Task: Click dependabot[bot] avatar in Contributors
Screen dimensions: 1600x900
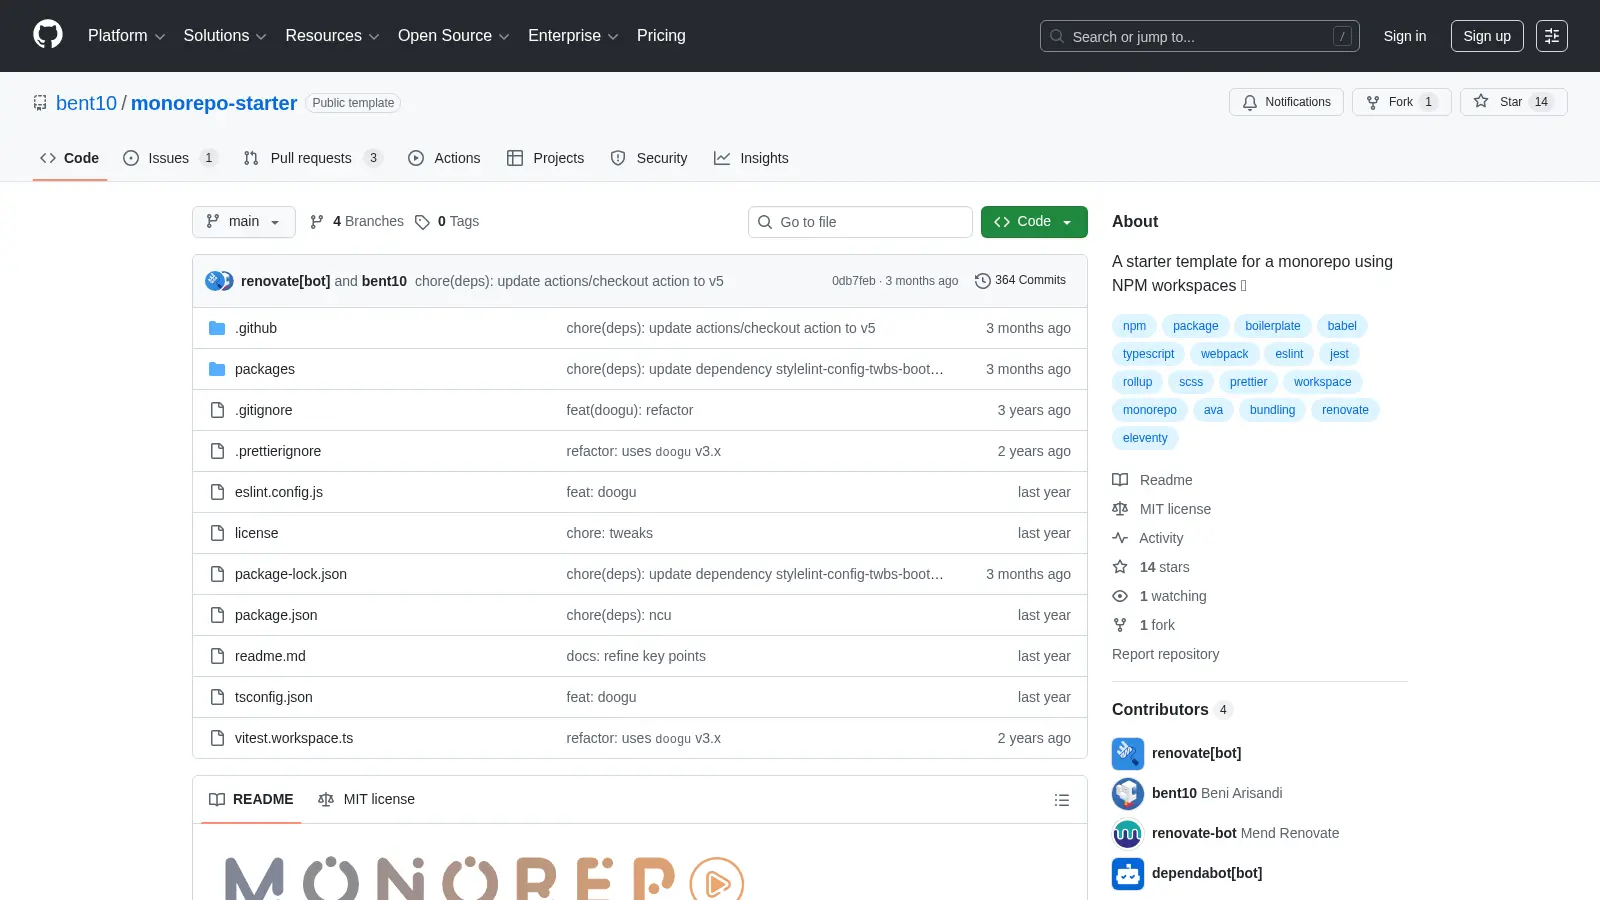Action: 1128,873
